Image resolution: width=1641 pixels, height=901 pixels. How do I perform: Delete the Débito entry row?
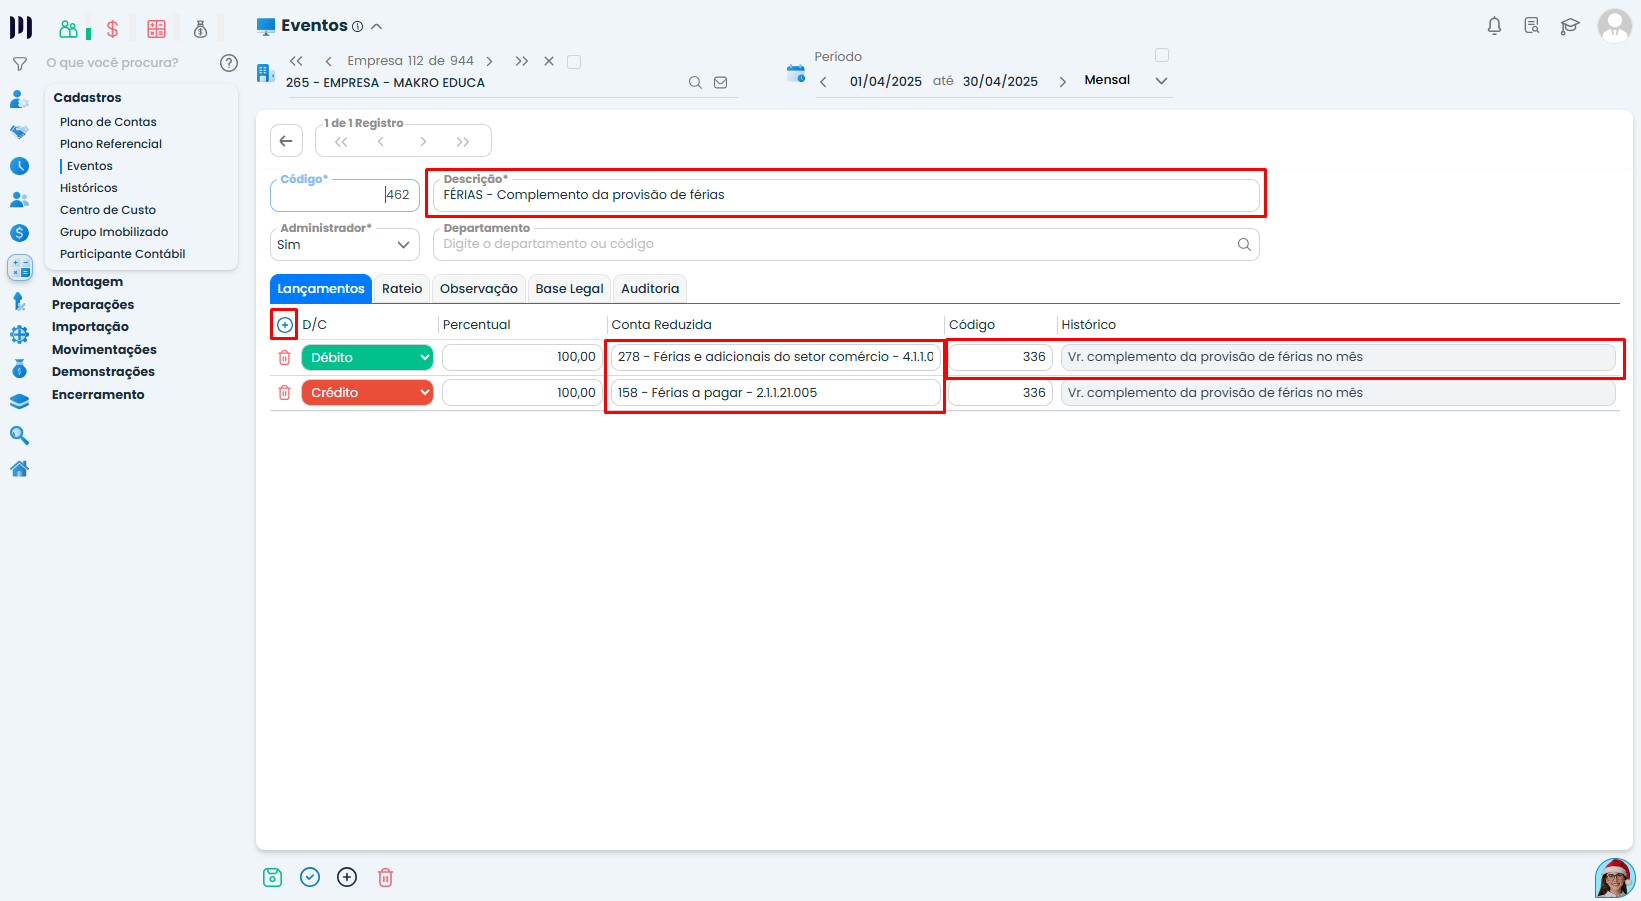284,358
